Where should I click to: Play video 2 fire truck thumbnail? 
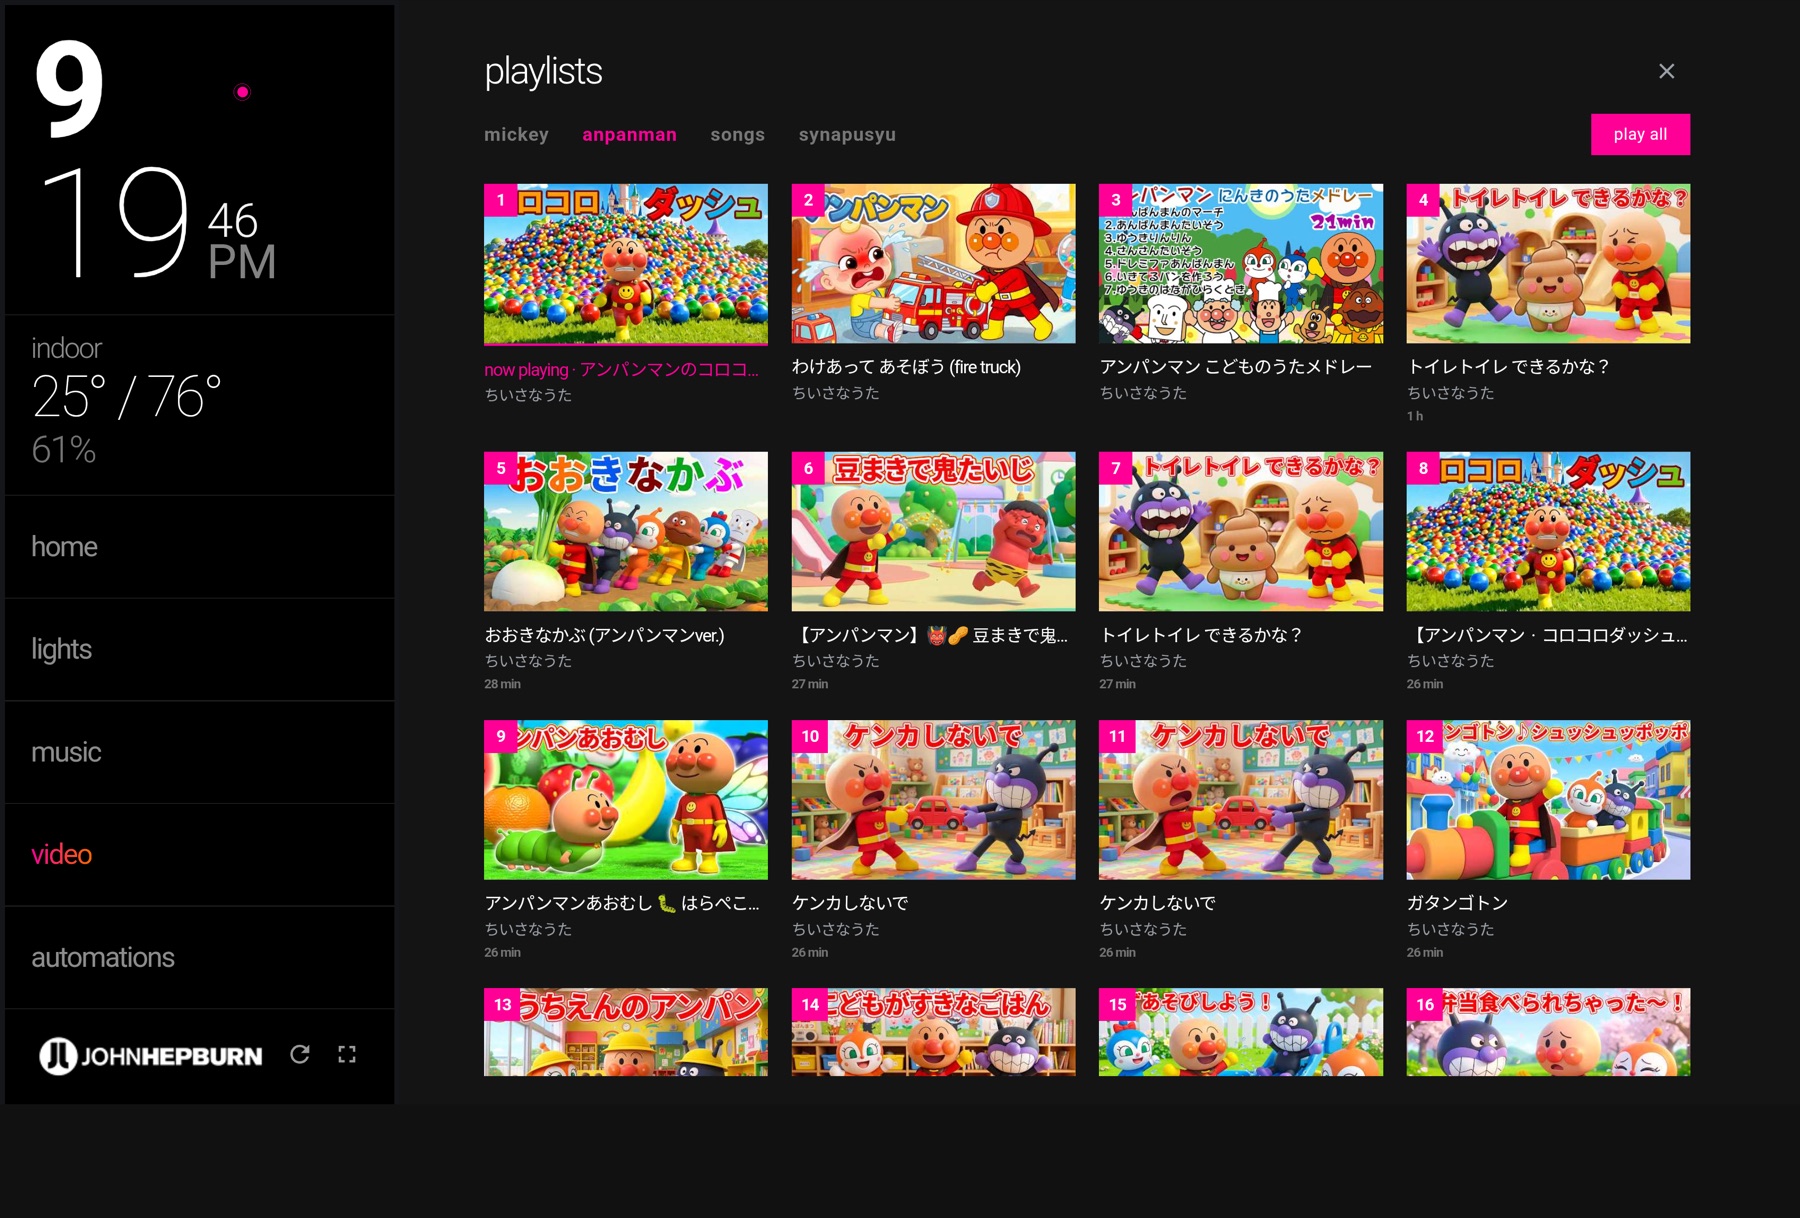[x=933, y=263]
